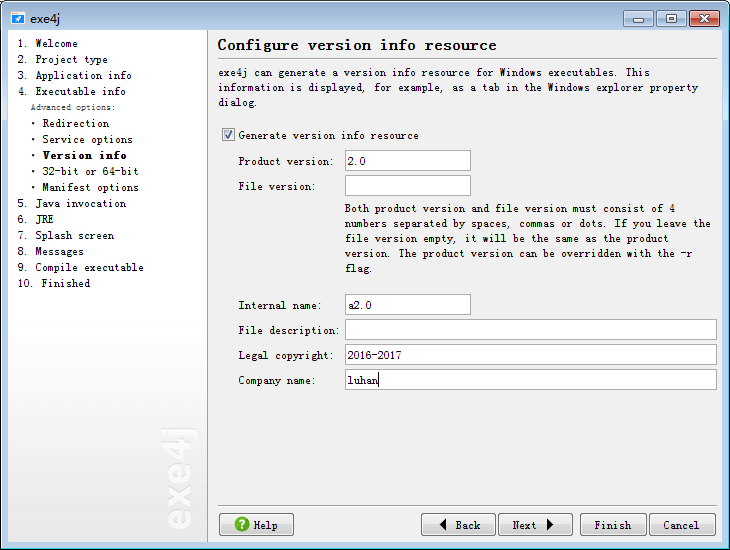730x550 pixels.
Task: Proceed with the Next arrow button
Action: (x=534, y=525)
